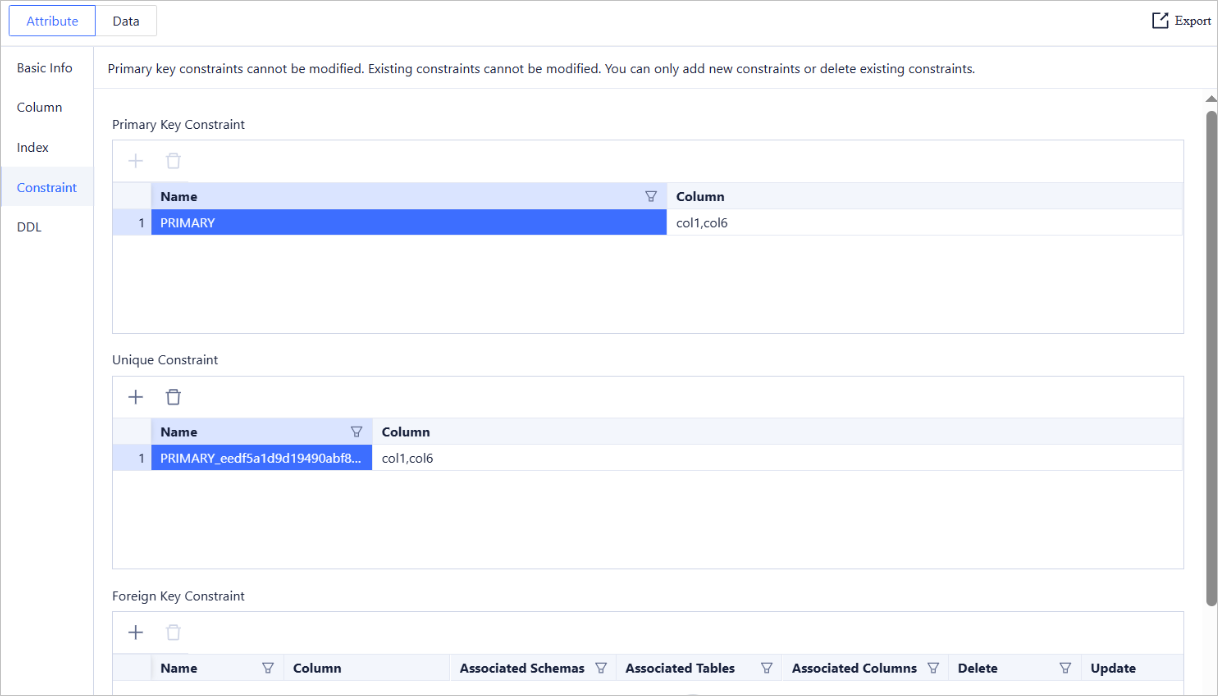The width and height of the screenshot is (1218, 696).
Task: Filter Associated Schemas column
Action: (601, 668)
